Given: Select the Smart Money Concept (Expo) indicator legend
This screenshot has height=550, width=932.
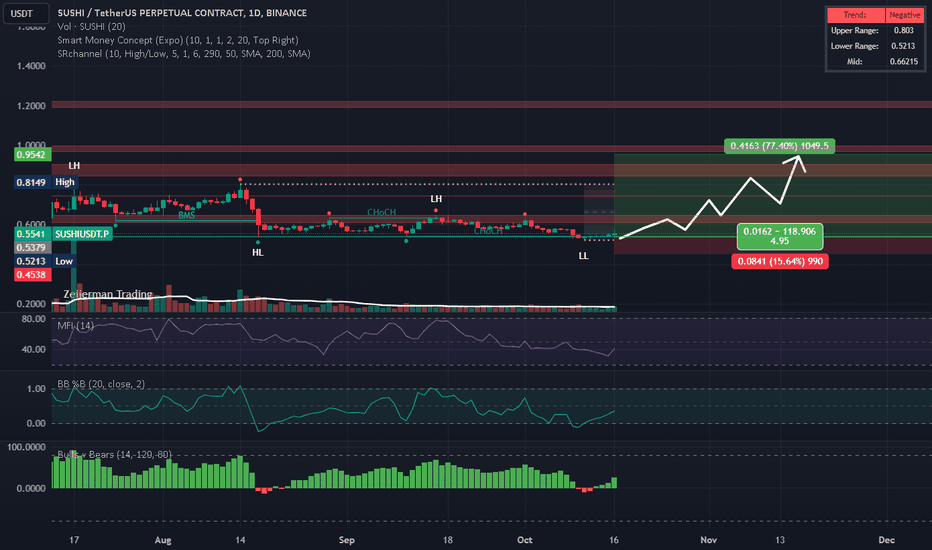Looking at the screenshot, I should click(178, 40).
